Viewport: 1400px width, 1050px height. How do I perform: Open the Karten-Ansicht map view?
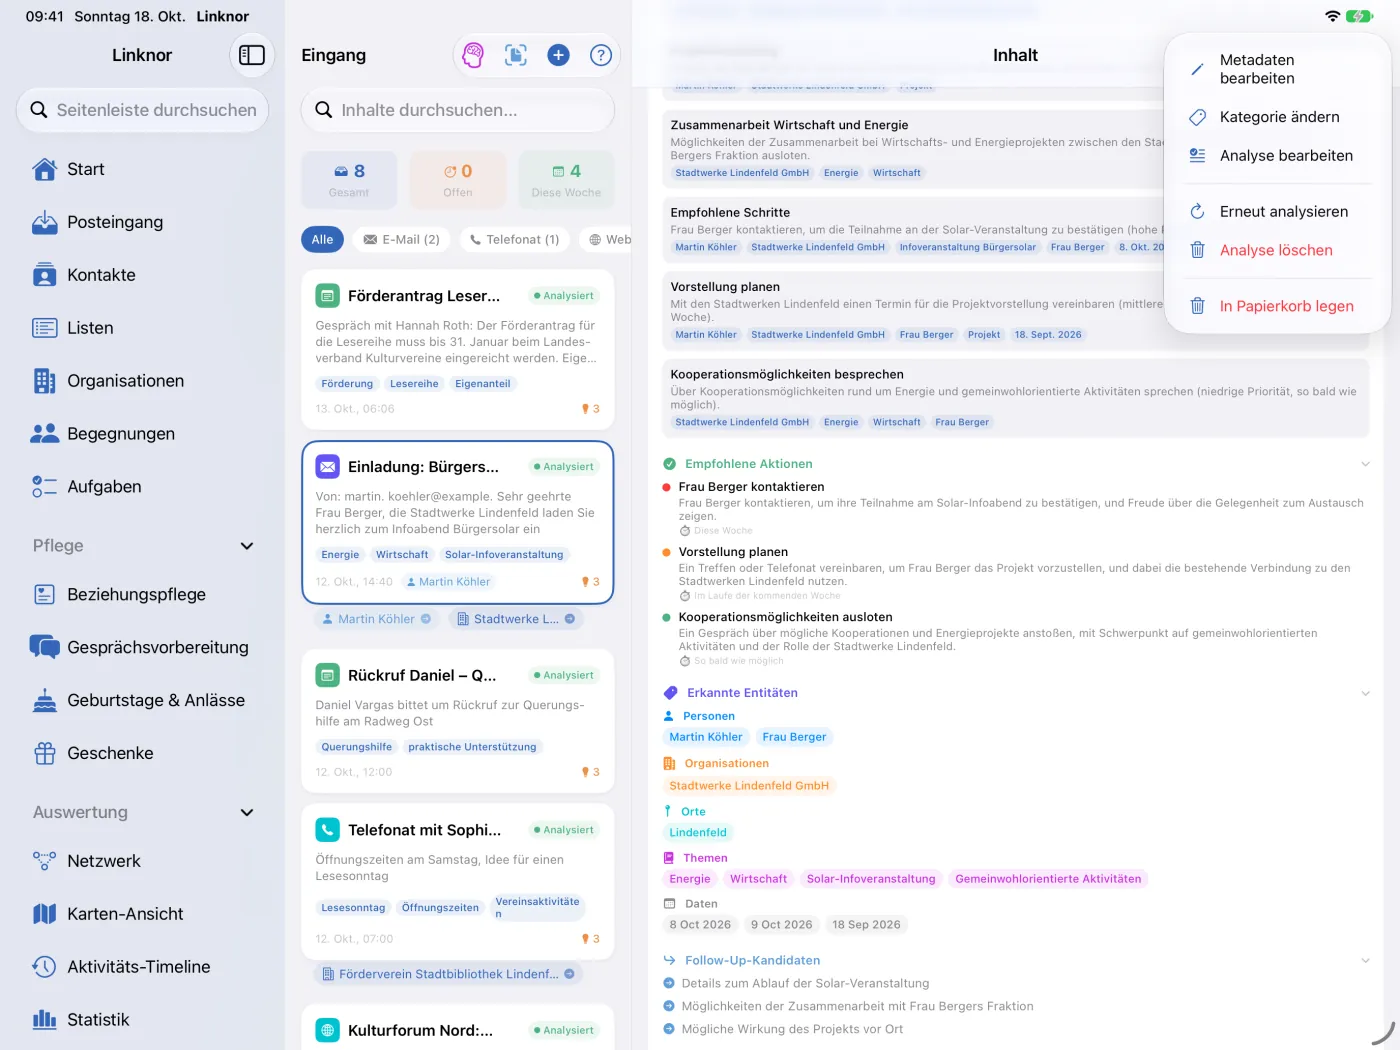coord(142,914)
